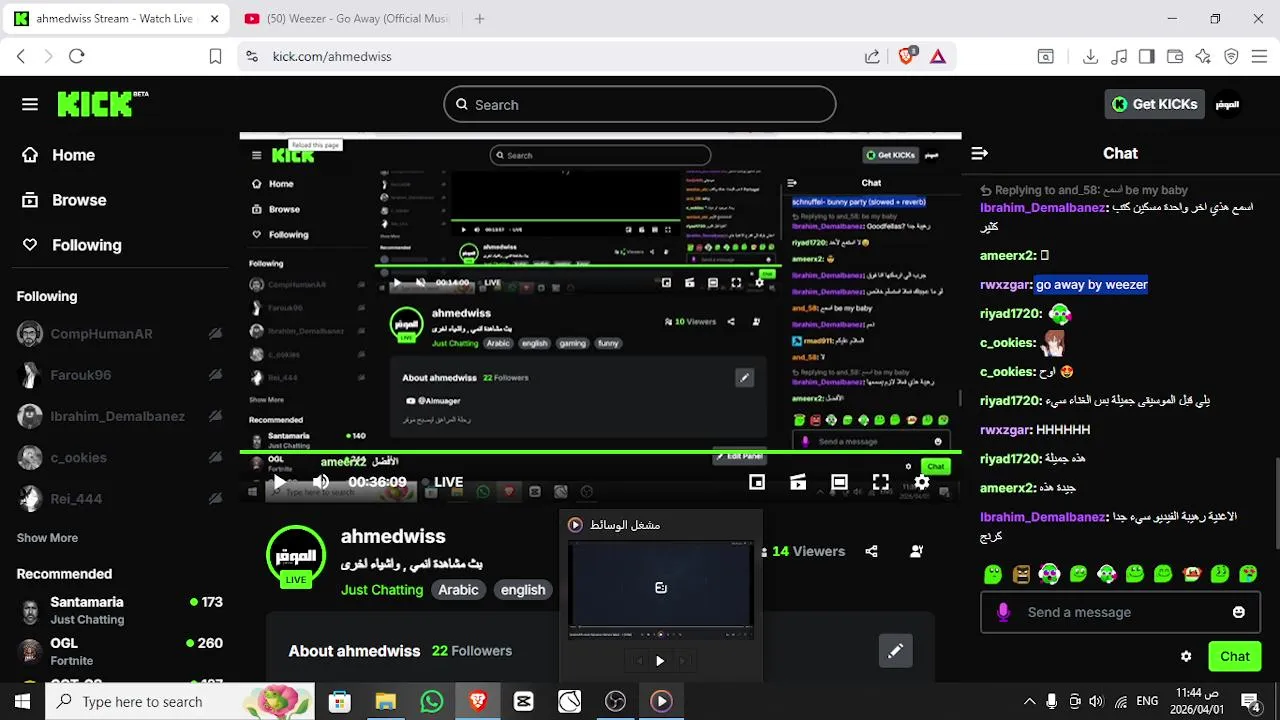Open WhatsApp from the taskbar

point(432,701)
